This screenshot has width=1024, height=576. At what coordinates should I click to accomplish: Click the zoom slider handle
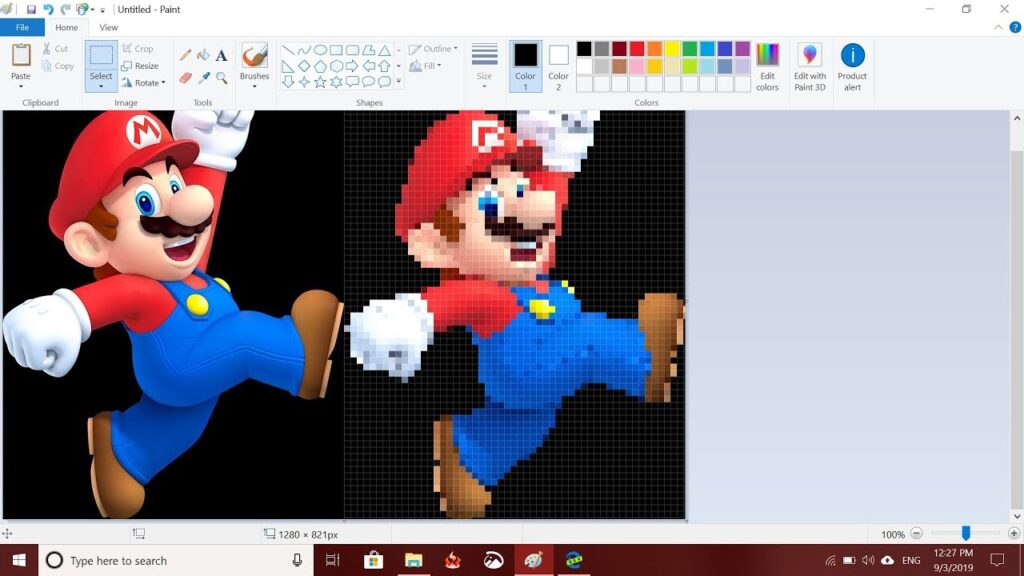coord(965,534)
